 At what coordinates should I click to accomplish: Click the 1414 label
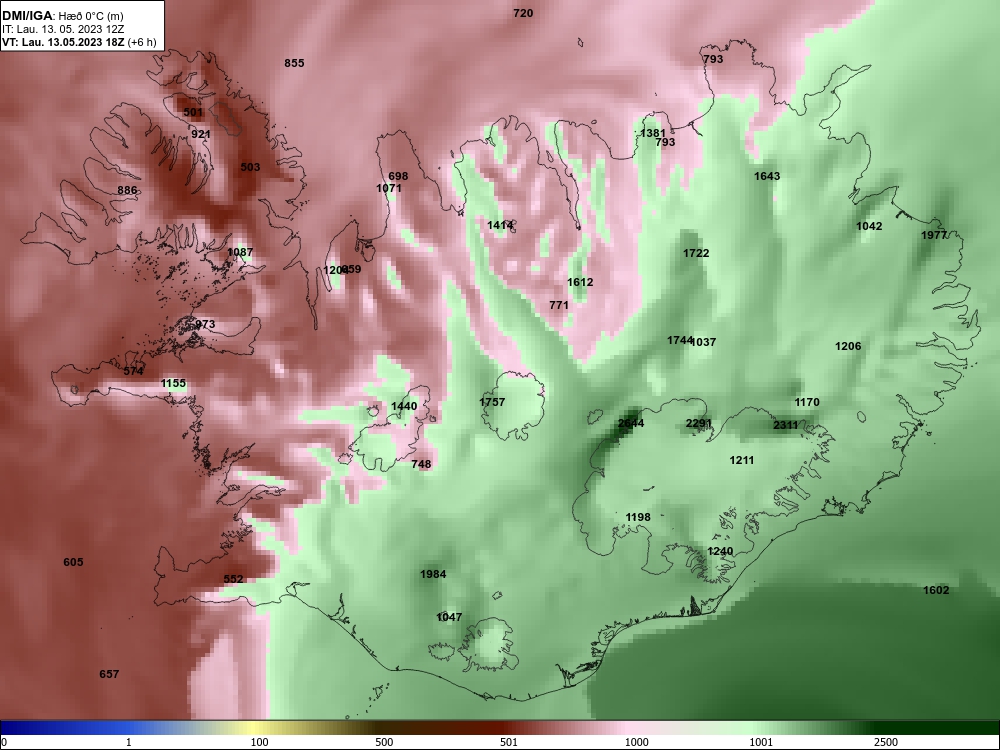tap(500, 224)
